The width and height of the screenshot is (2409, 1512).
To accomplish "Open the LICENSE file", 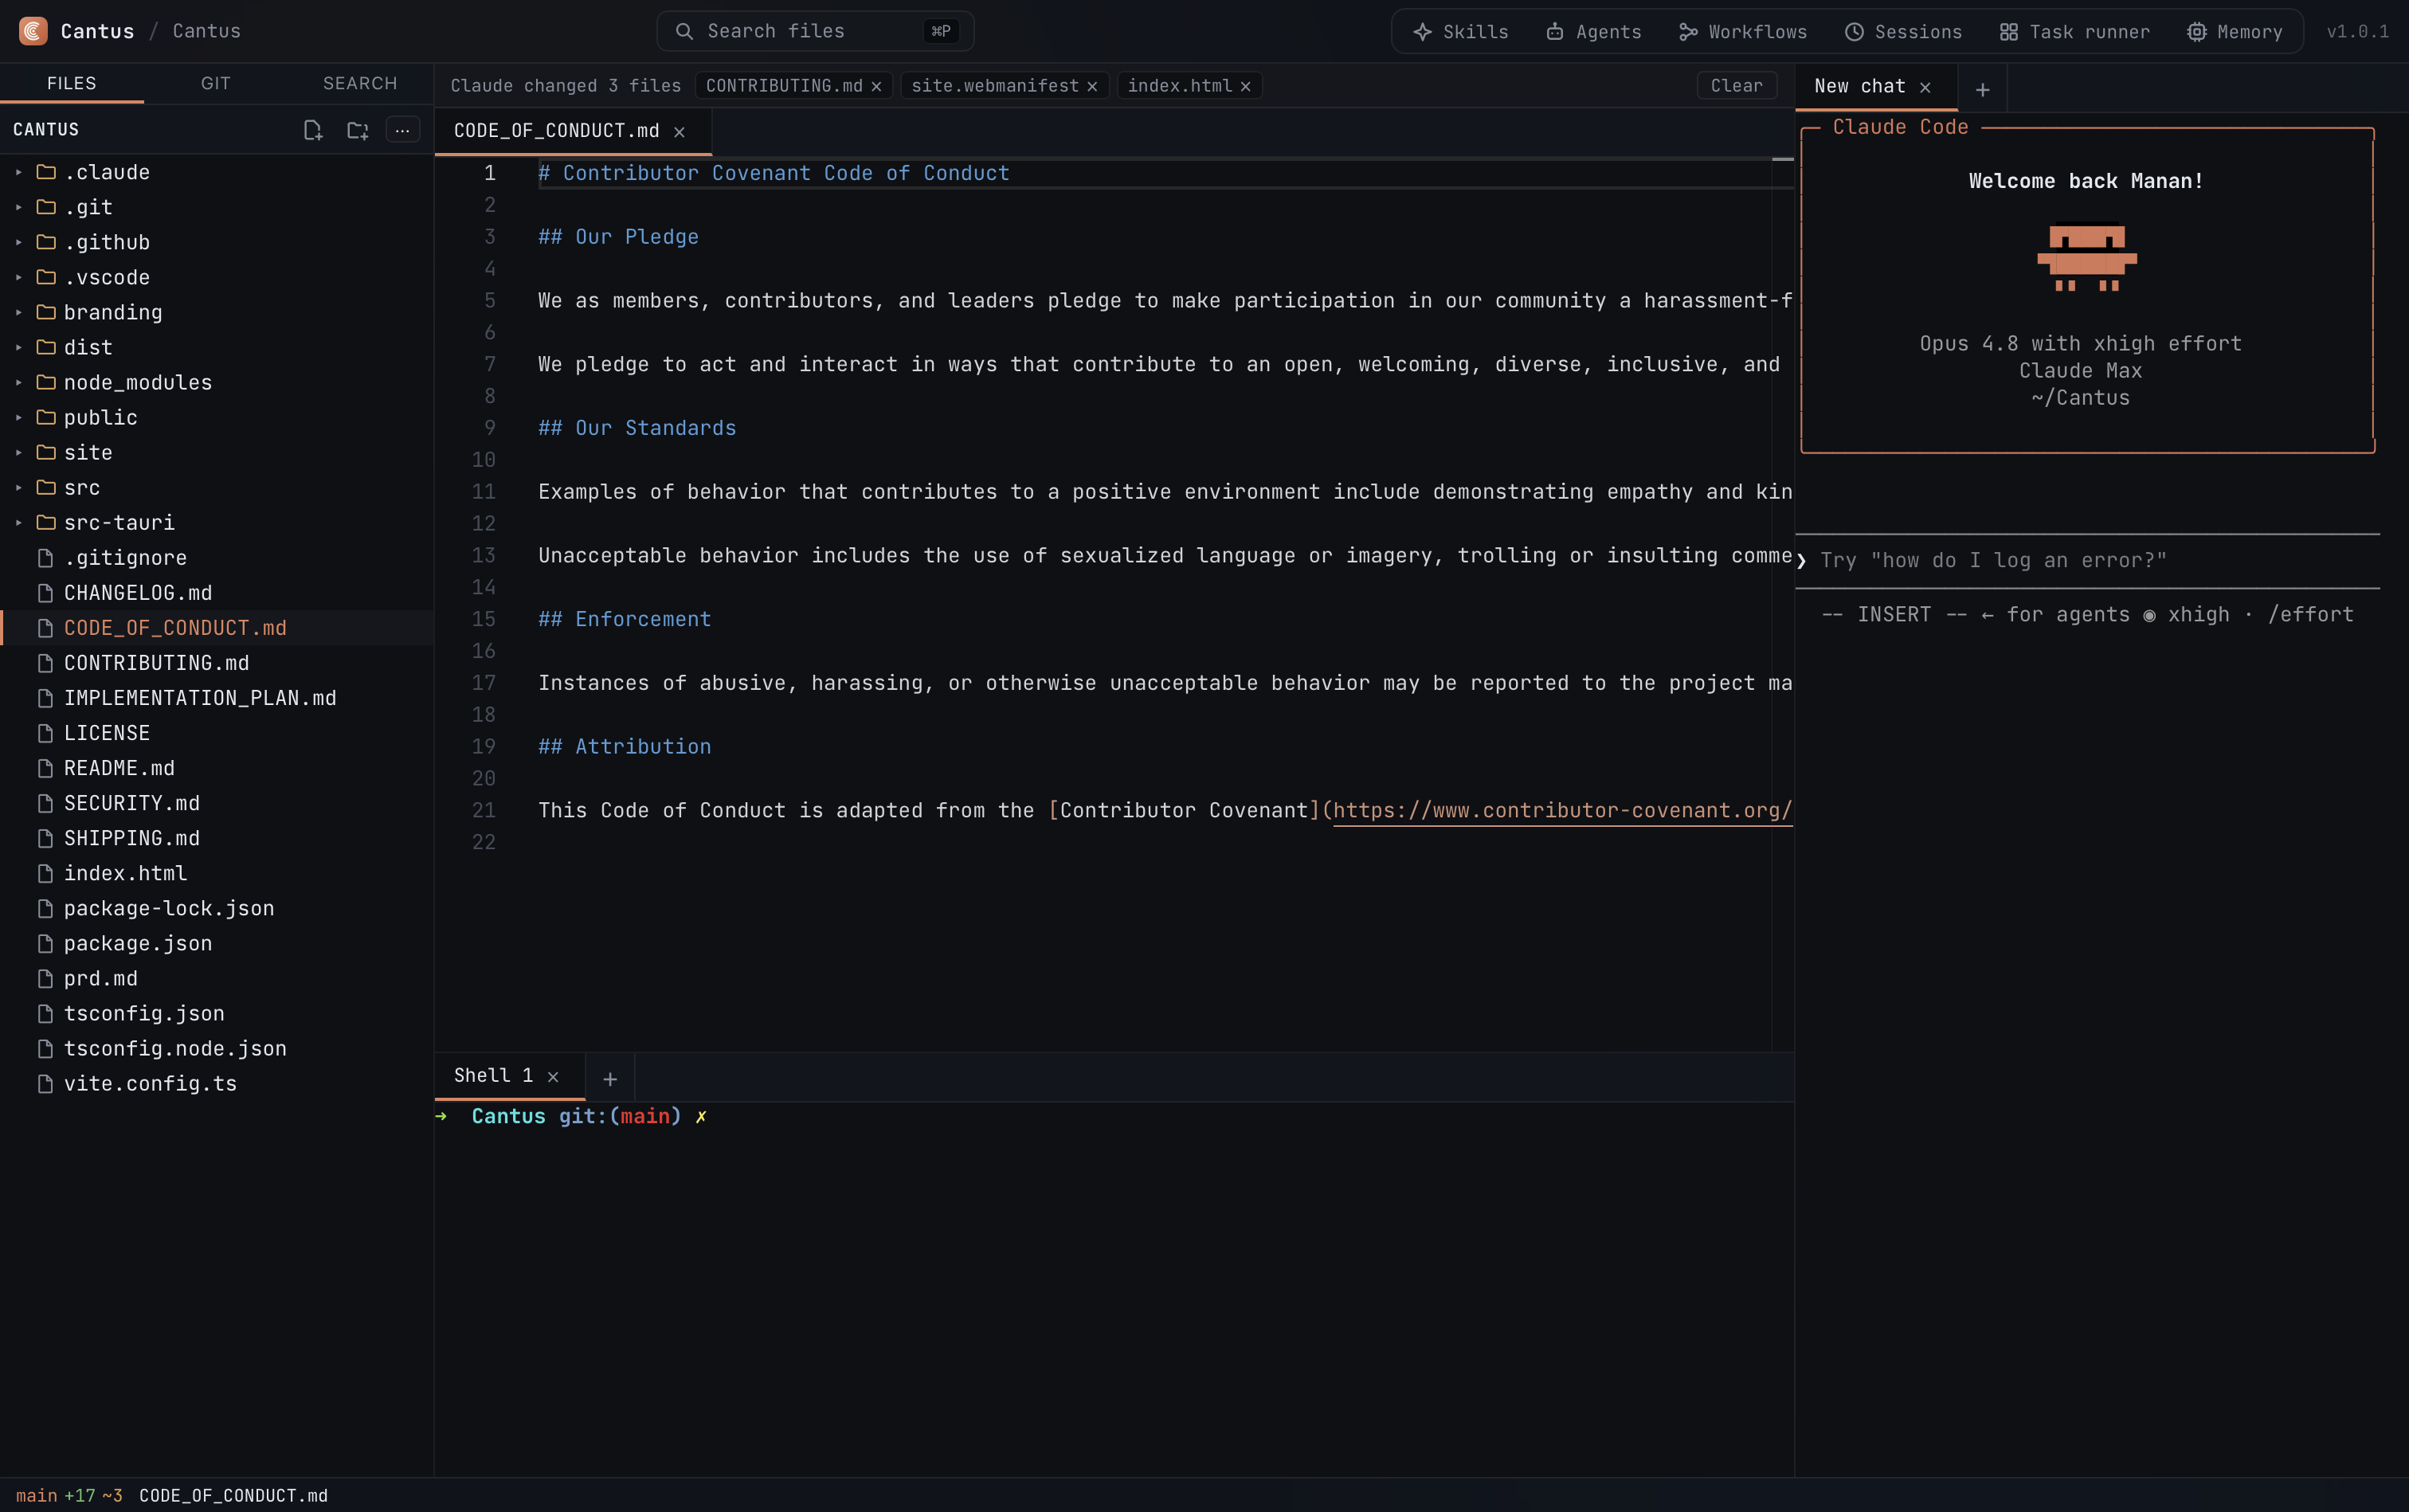I will pos(216,733).
